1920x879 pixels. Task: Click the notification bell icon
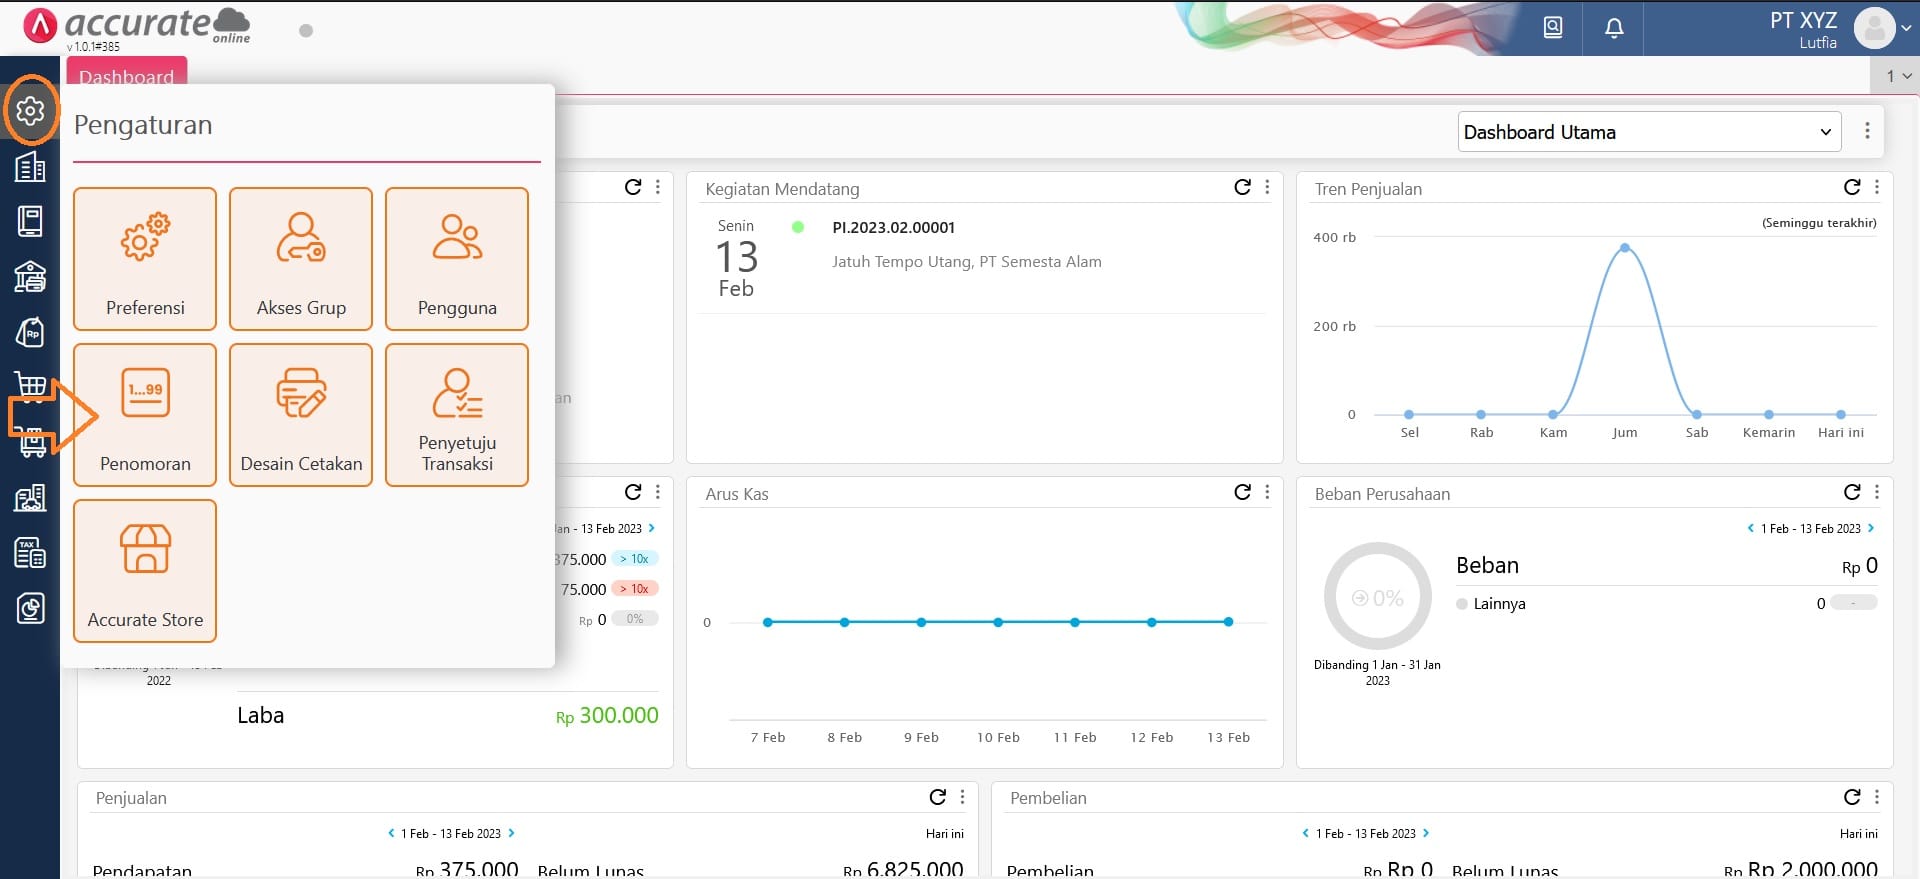point(1614,28)
